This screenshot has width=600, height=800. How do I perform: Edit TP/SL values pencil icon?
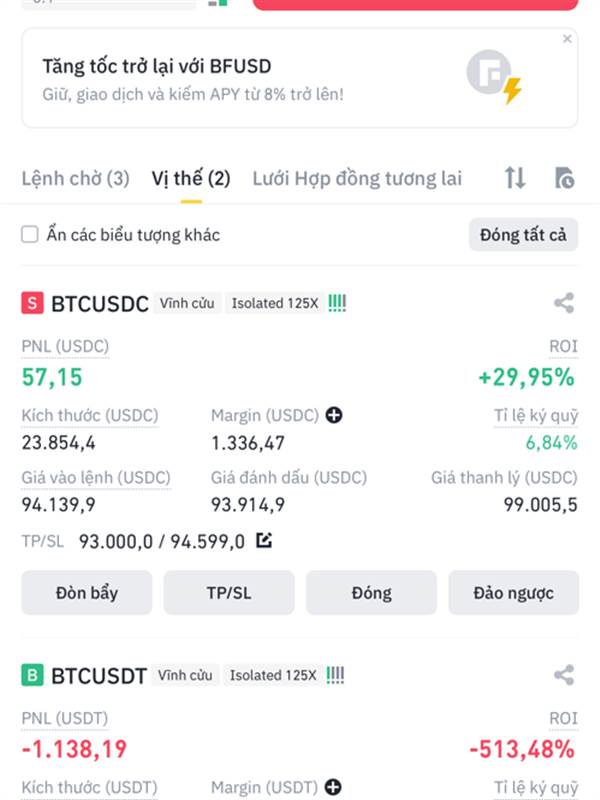coord(264,540)
